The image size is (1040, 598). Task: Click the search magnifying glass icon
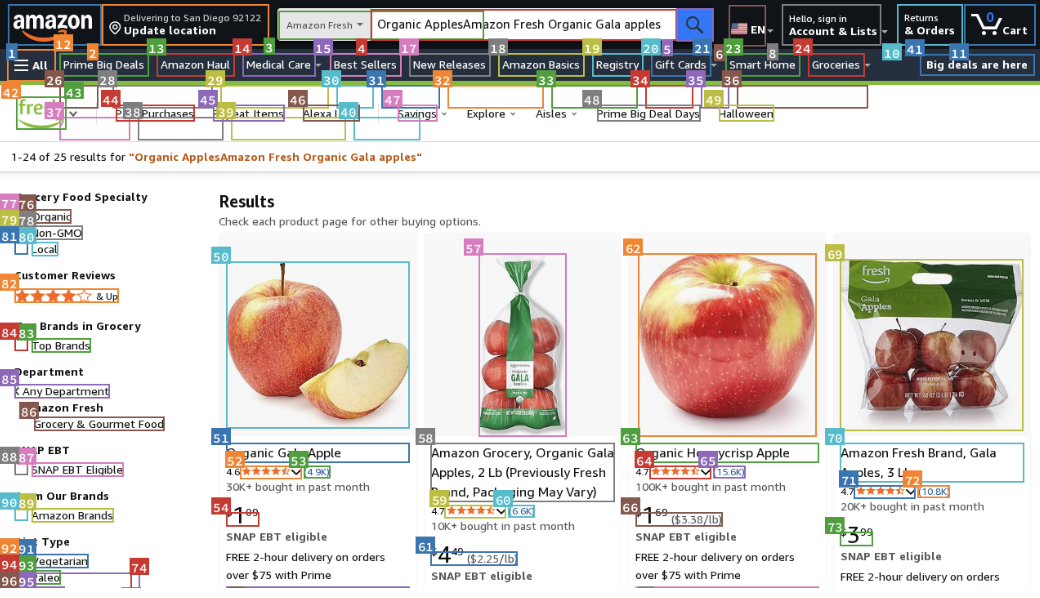pos(694,23)
